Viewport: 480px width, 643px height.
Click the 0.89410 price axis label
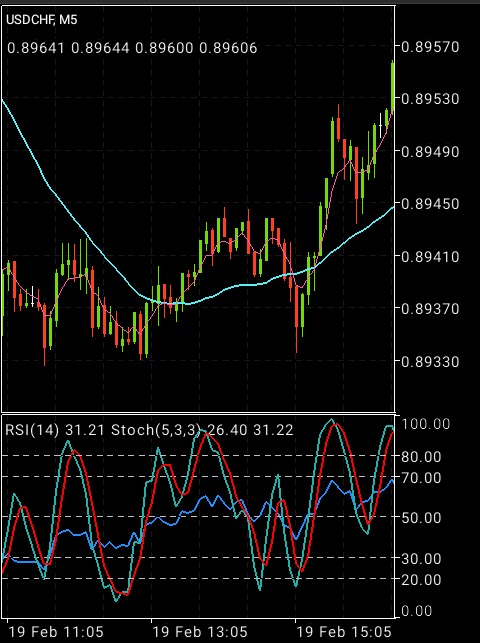(430, 257)
